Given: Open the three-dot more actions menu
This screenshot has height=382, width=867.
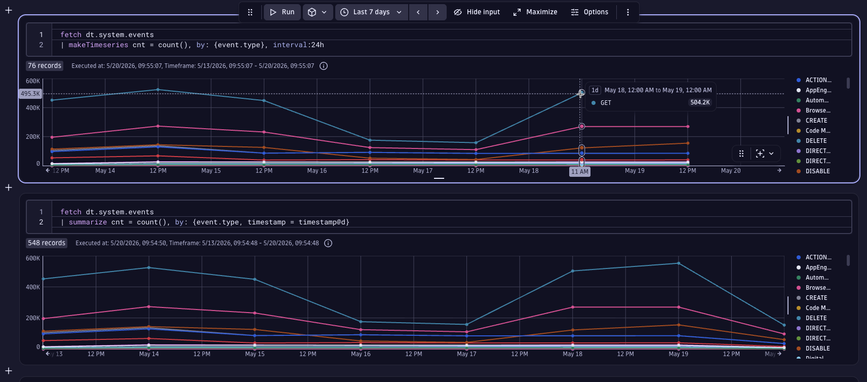Looking at the screenshot, I should click(628, 12).
